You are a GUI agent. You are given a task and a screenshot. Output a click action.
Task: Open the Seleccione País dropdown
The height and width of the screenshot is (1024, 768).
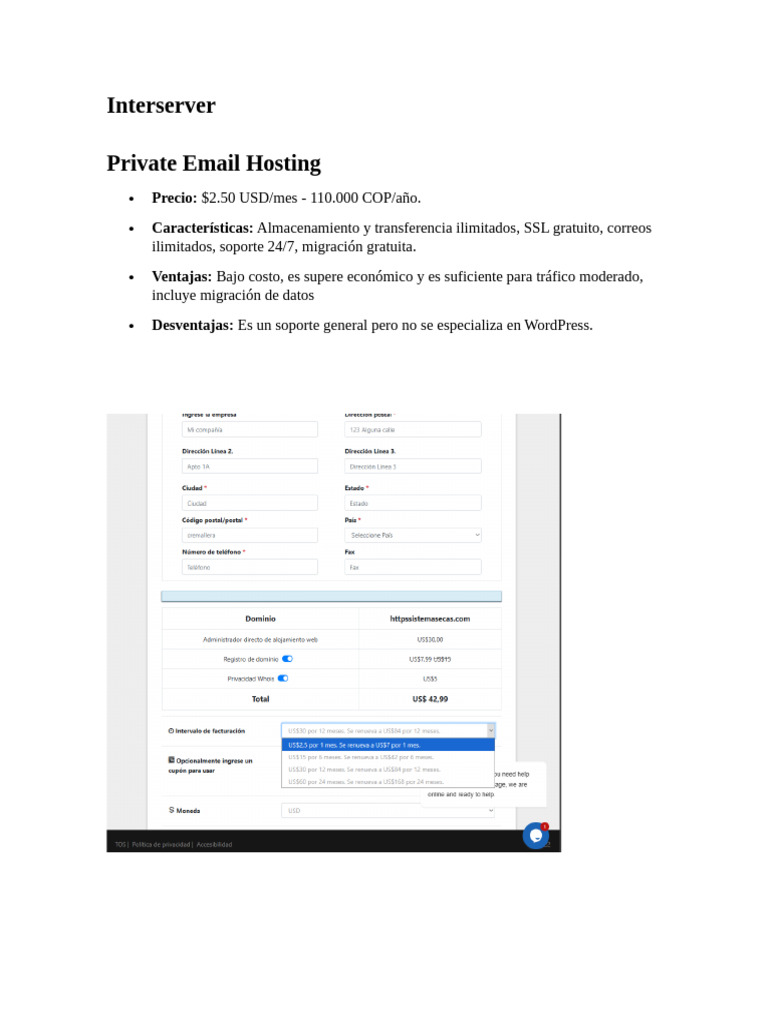click(413, 535)
